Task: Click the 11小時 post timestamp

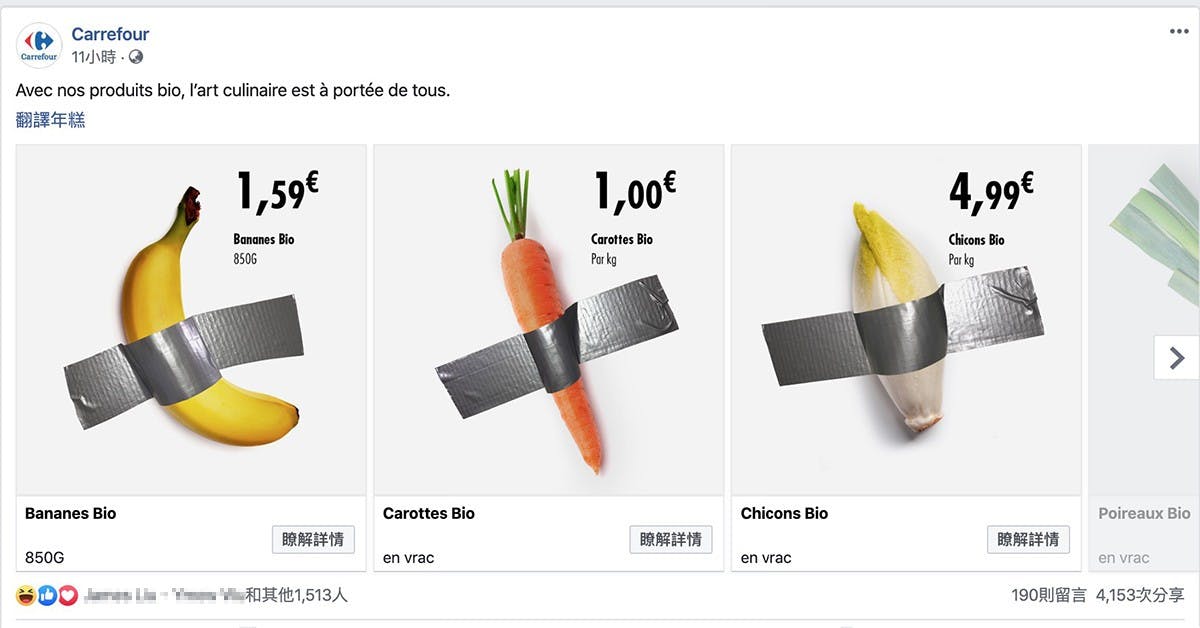Action: (x=93, y=57)
